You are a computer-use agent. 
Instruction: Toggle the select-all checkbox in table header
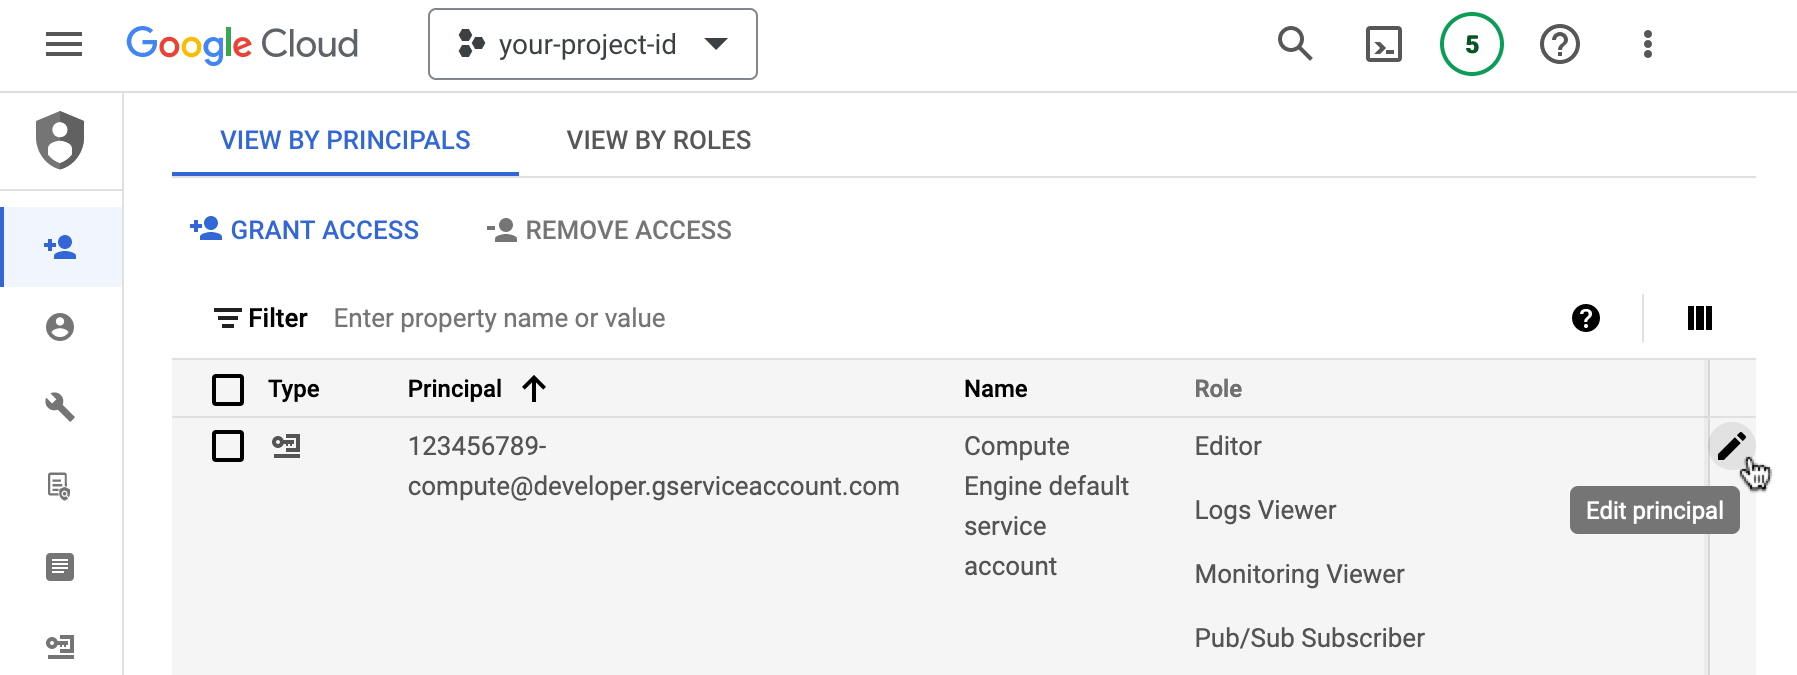228,389
